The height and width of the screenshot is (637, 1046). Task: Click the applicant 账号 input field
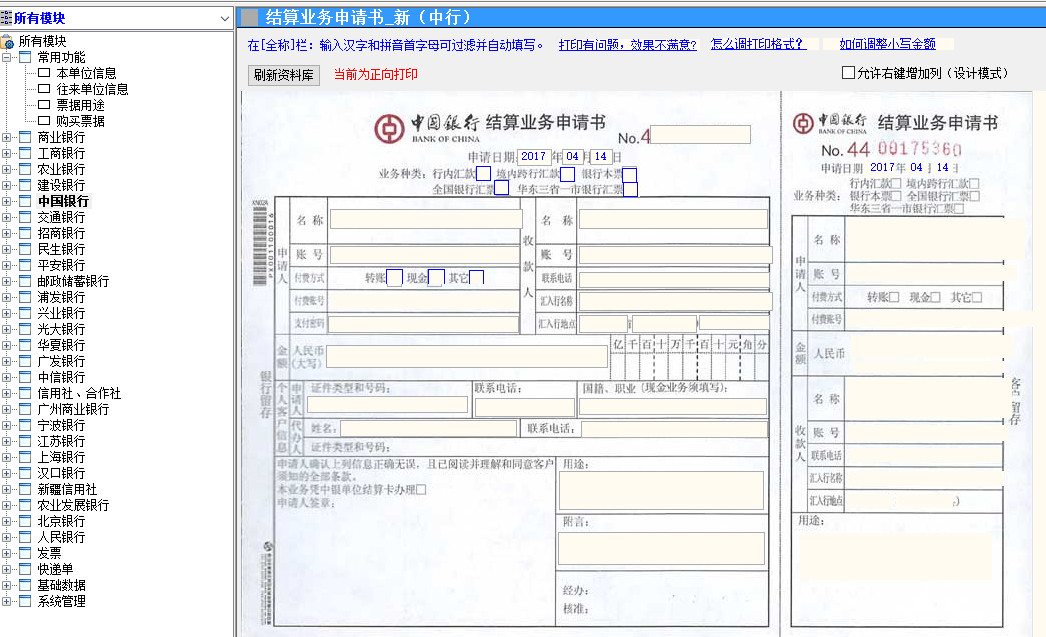point(425,255)
